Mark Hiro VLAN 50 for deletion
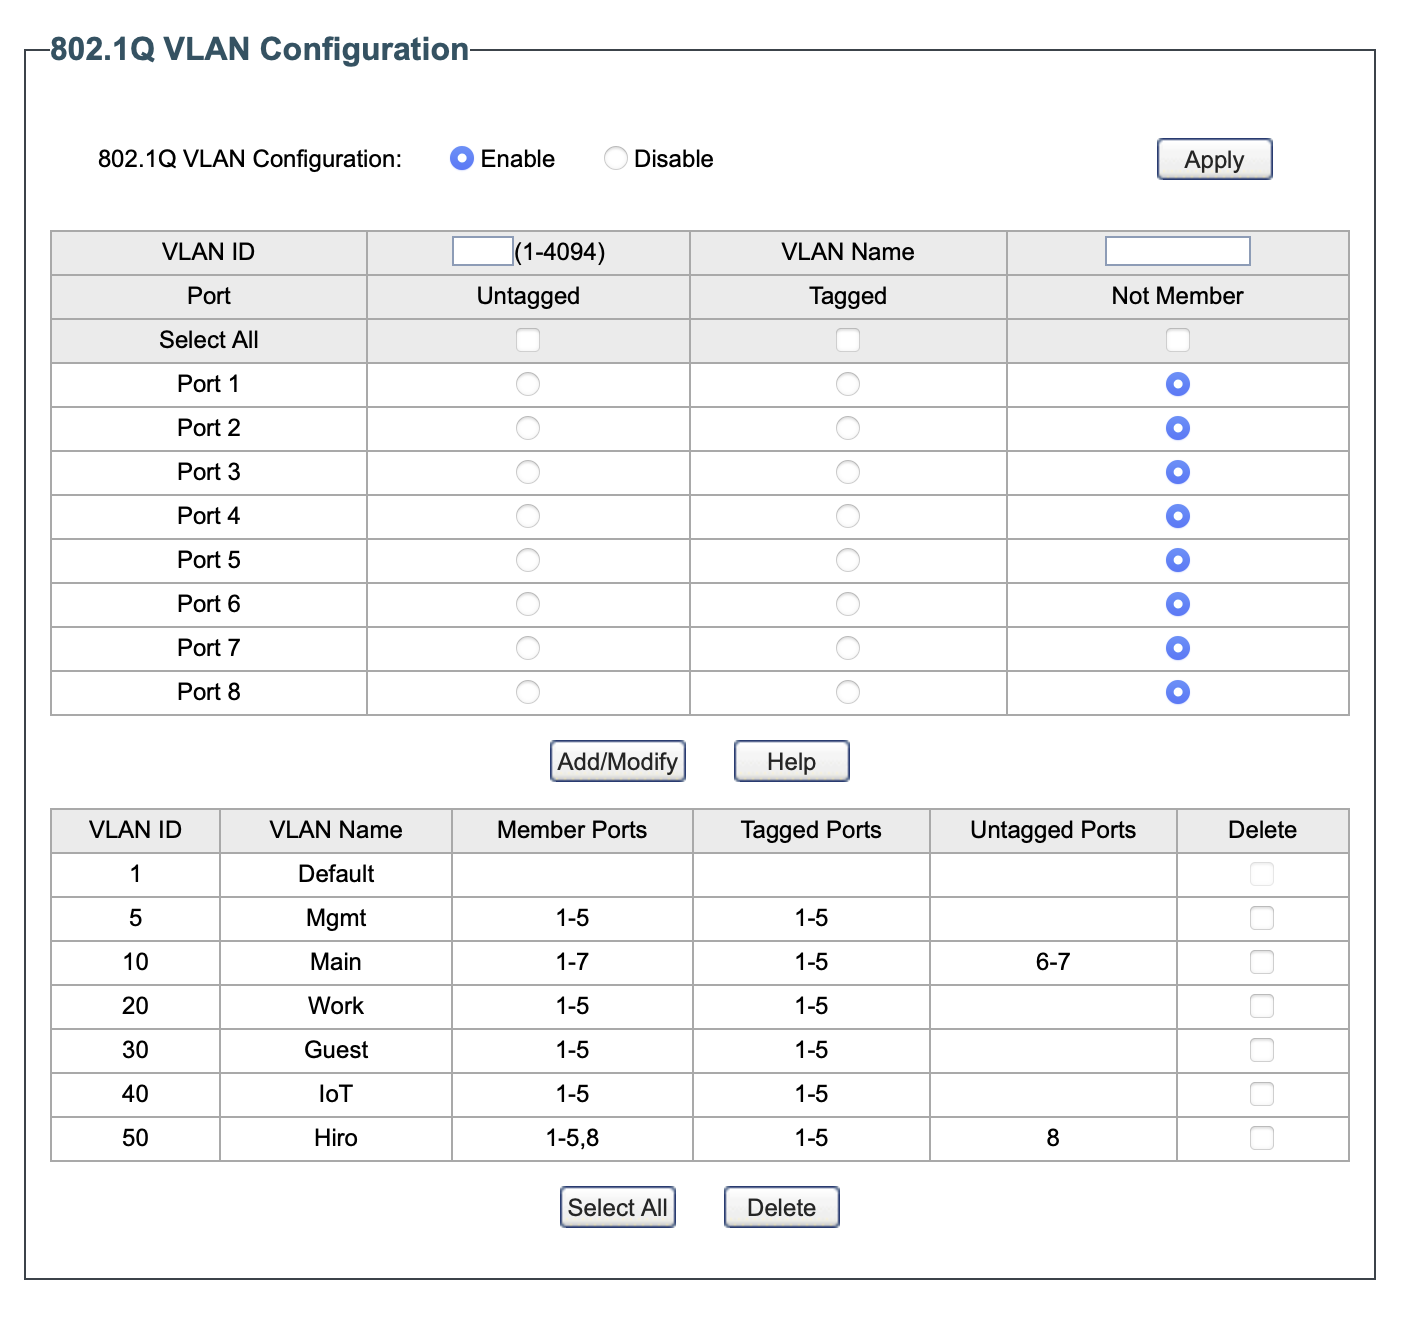1402x1318 pixels. [x=1262, y=1138]
